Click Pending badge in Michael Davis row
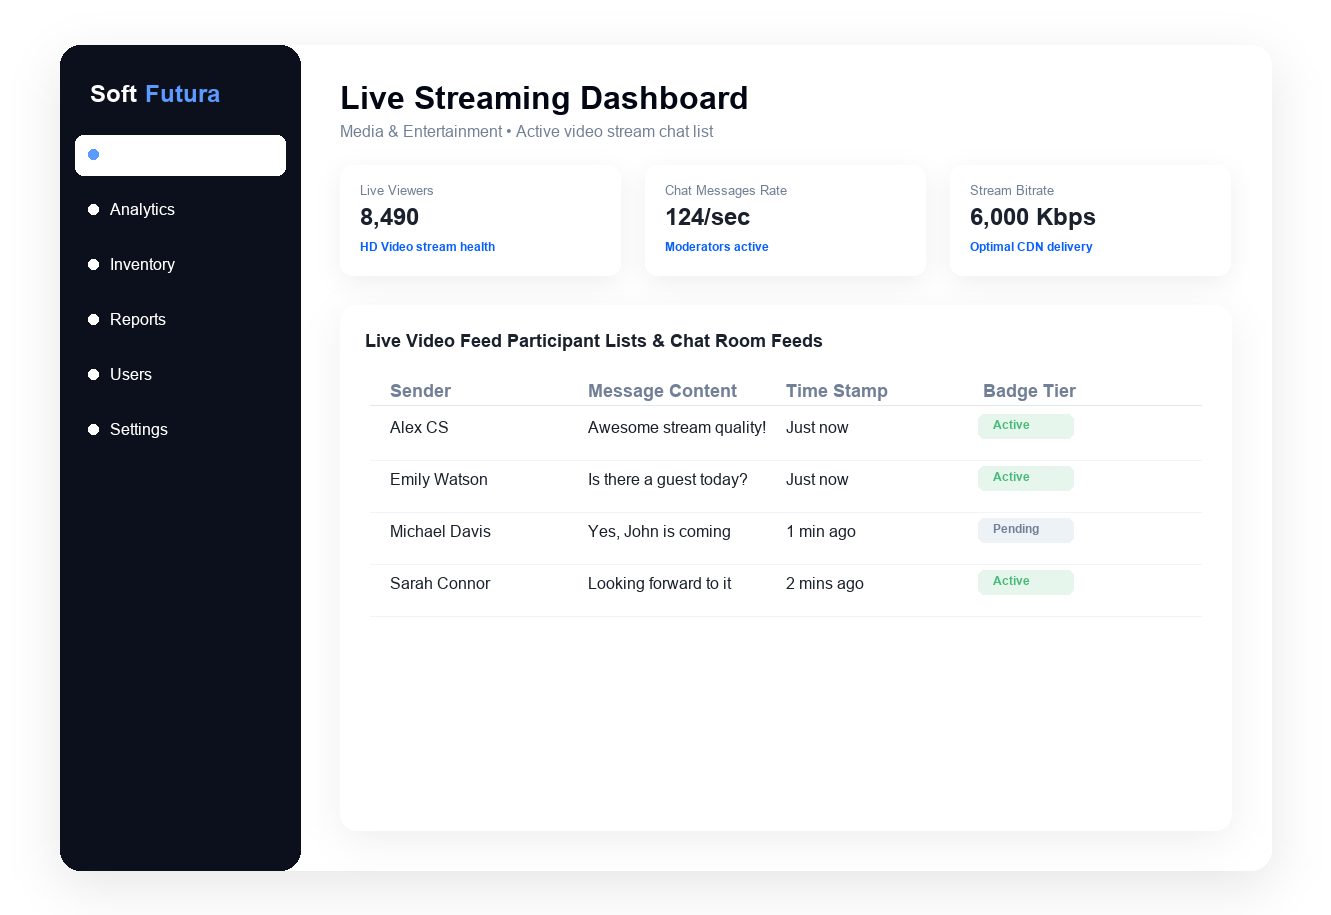 1026,530
